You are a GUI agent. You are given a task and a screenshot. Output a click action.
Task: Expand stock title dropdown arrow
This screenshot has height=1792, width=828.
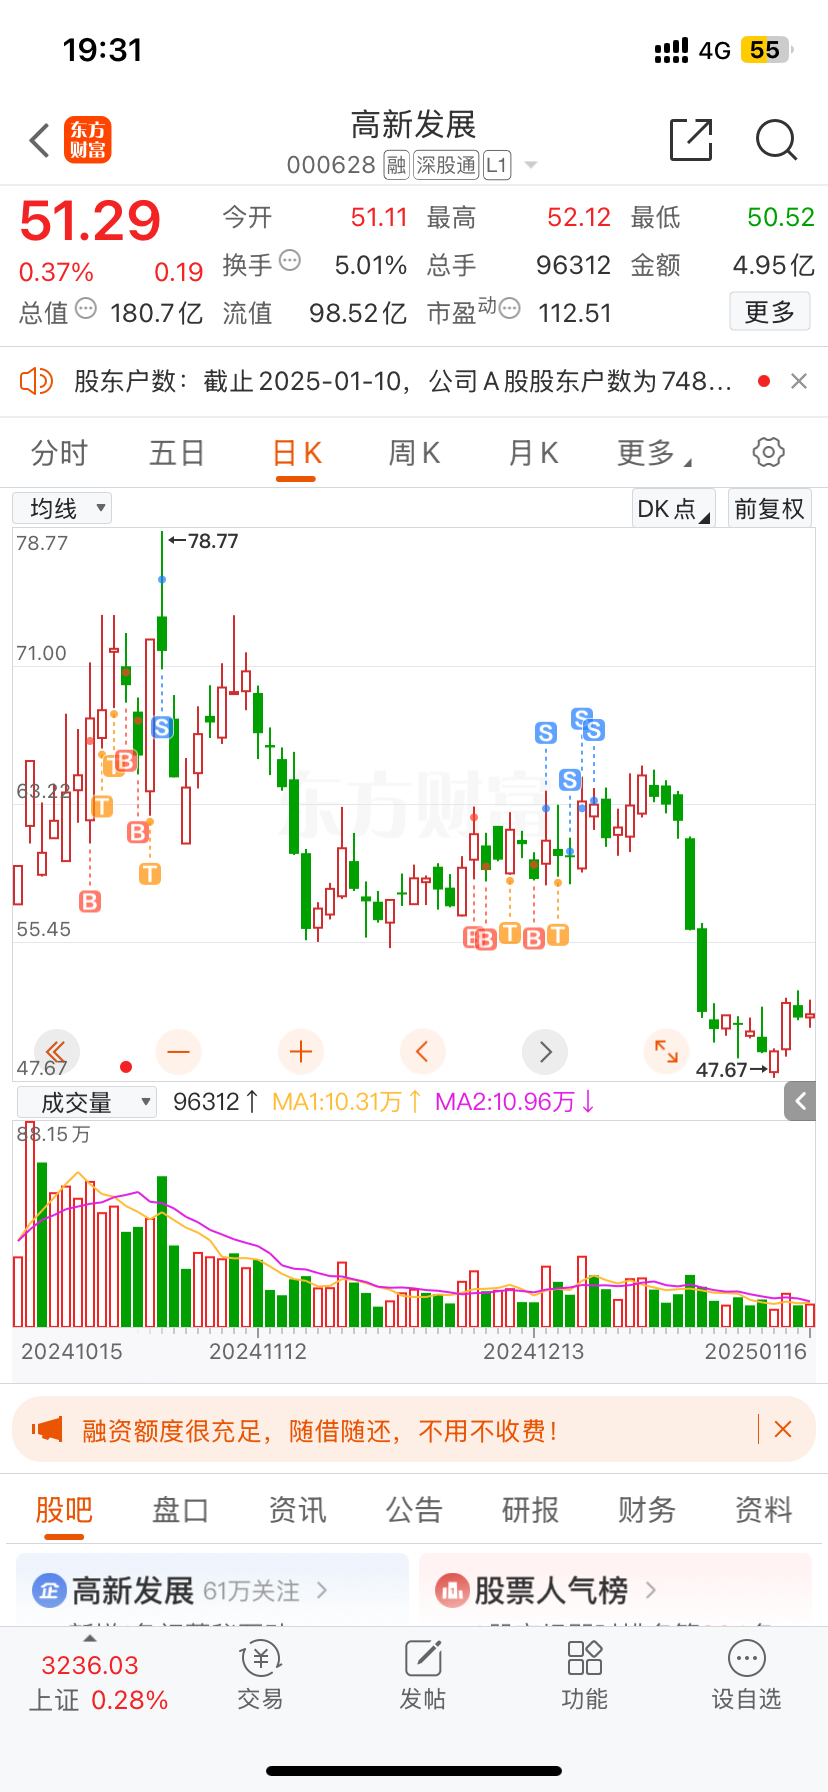tap(531, 165)
